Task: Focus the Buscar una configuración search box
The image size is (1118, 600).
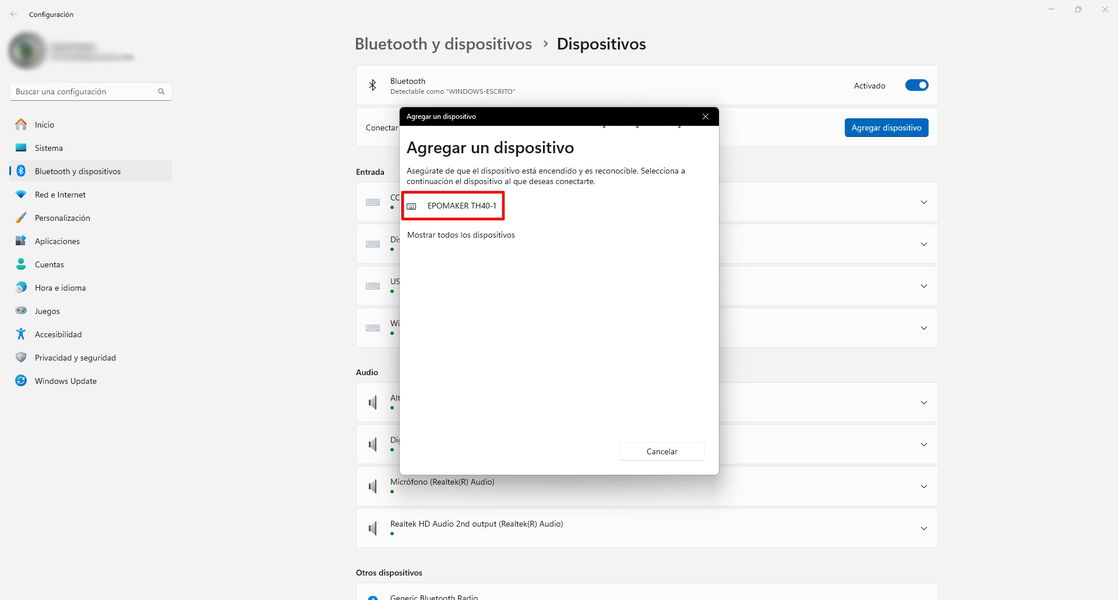Action: pos(91,91)
